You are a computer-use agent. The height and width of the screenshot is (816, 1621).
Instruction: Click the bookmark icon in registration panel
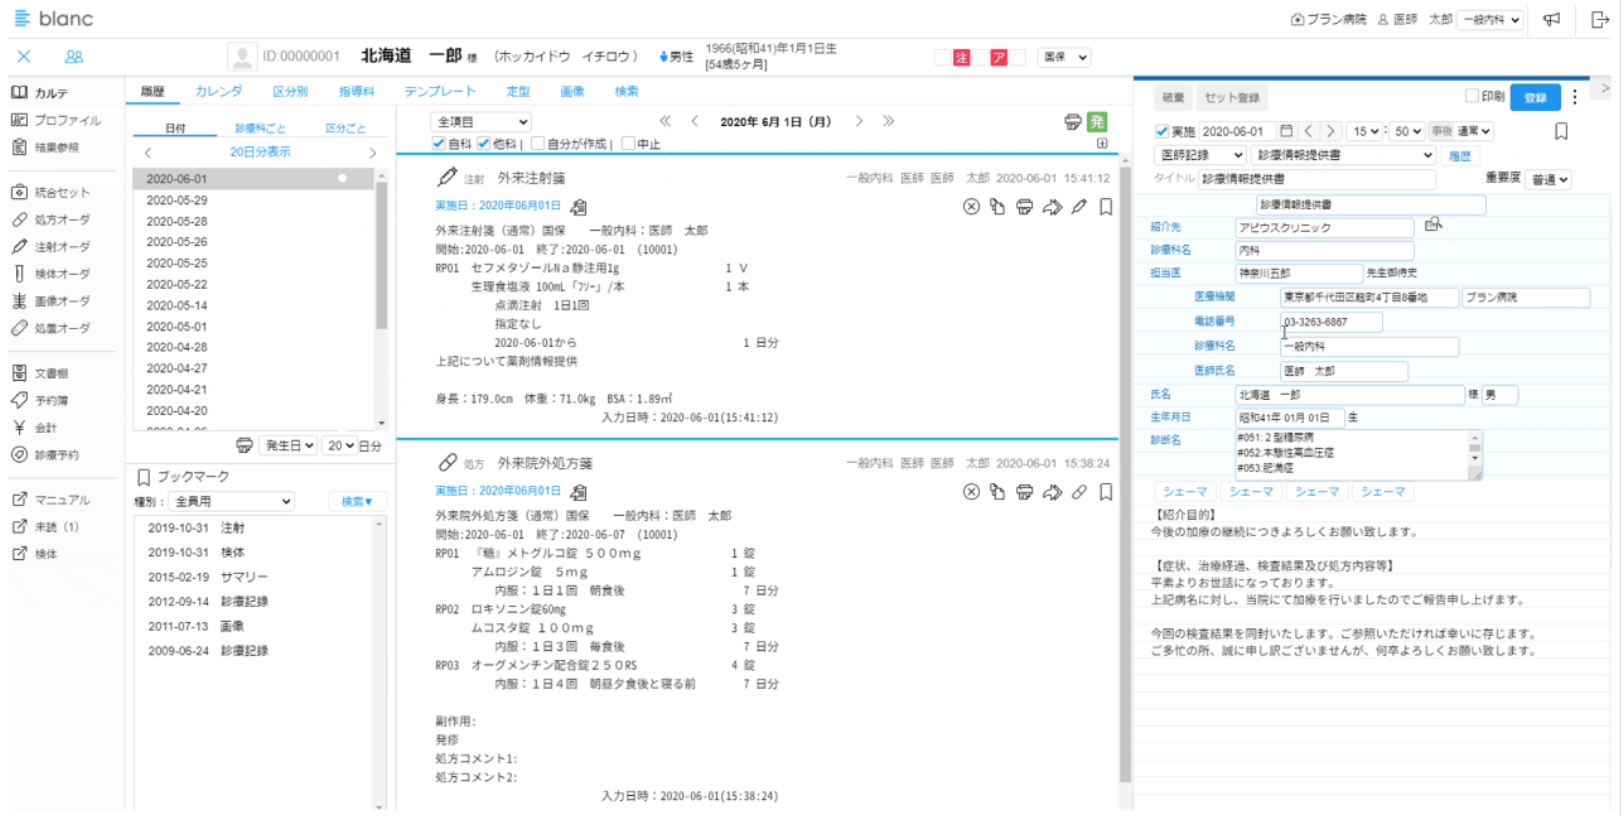coord(1561,131)
